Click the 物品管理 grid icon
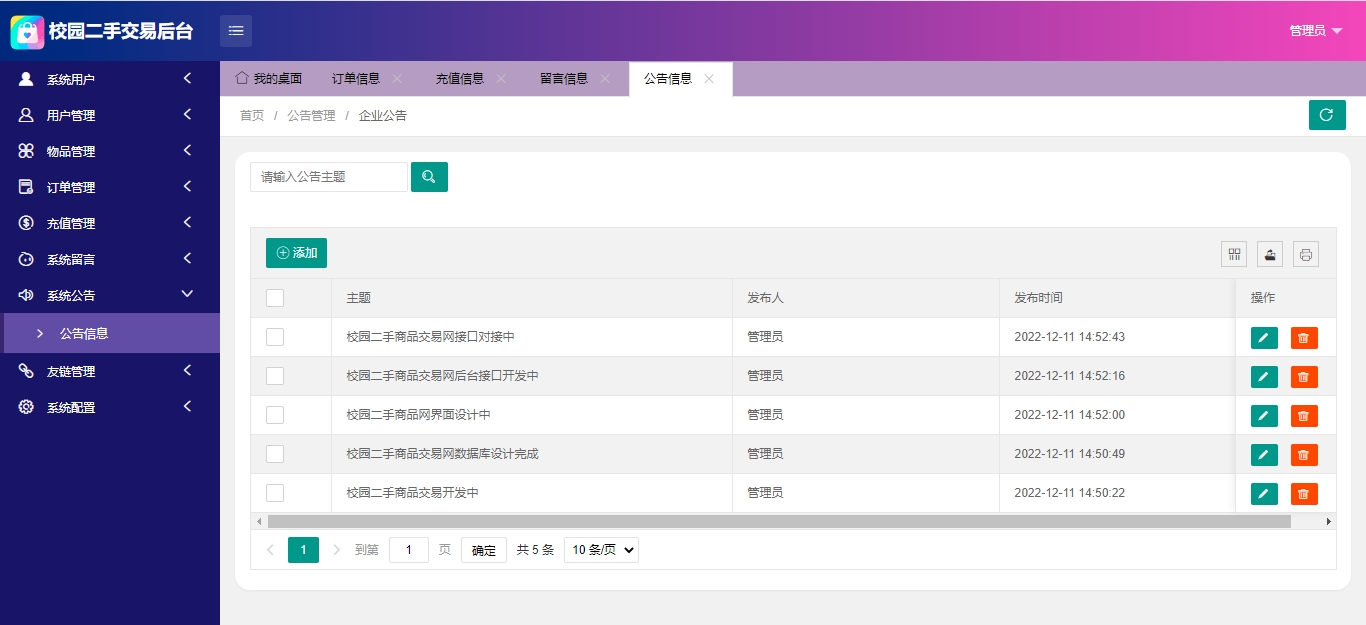 [x=26, y=151]
